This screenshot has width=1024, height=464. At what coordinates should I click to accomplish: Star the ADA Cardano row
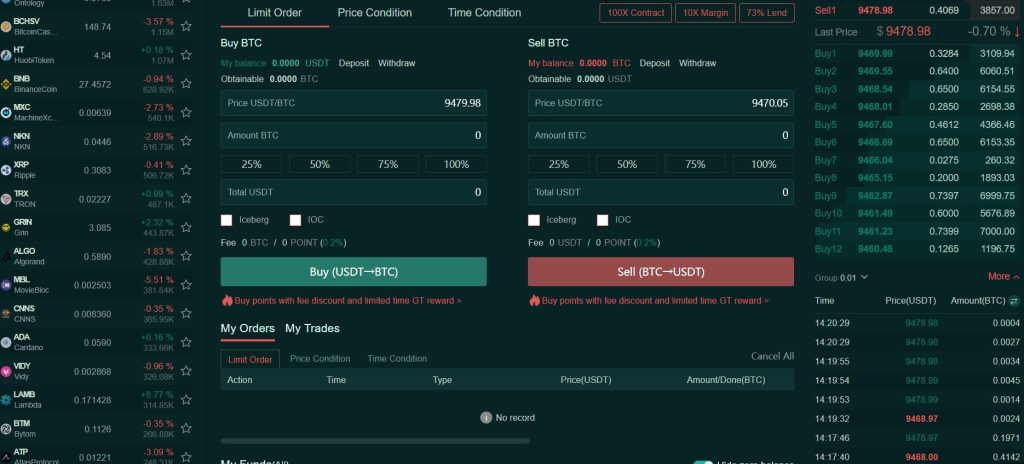pos(186,342)
